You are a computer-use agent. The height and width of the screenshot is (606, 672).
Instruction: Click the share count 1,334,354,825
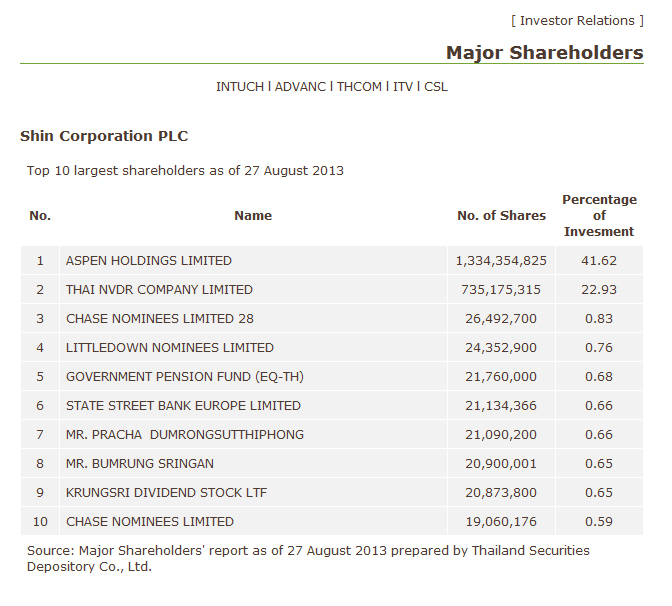[x=501, y=261]
